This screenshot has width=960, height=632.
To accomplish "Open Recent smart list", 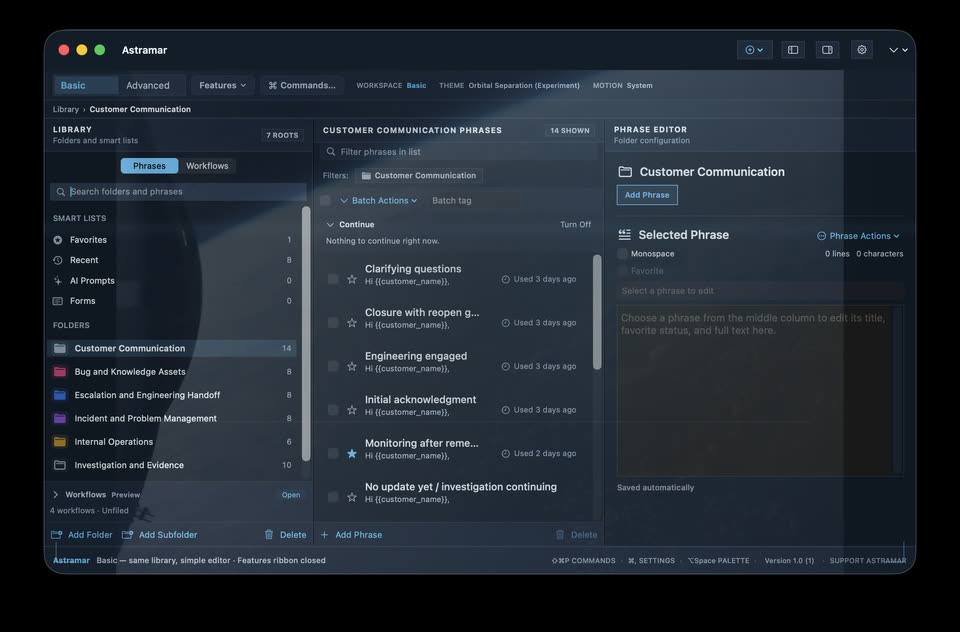I will tap(172, 260).
